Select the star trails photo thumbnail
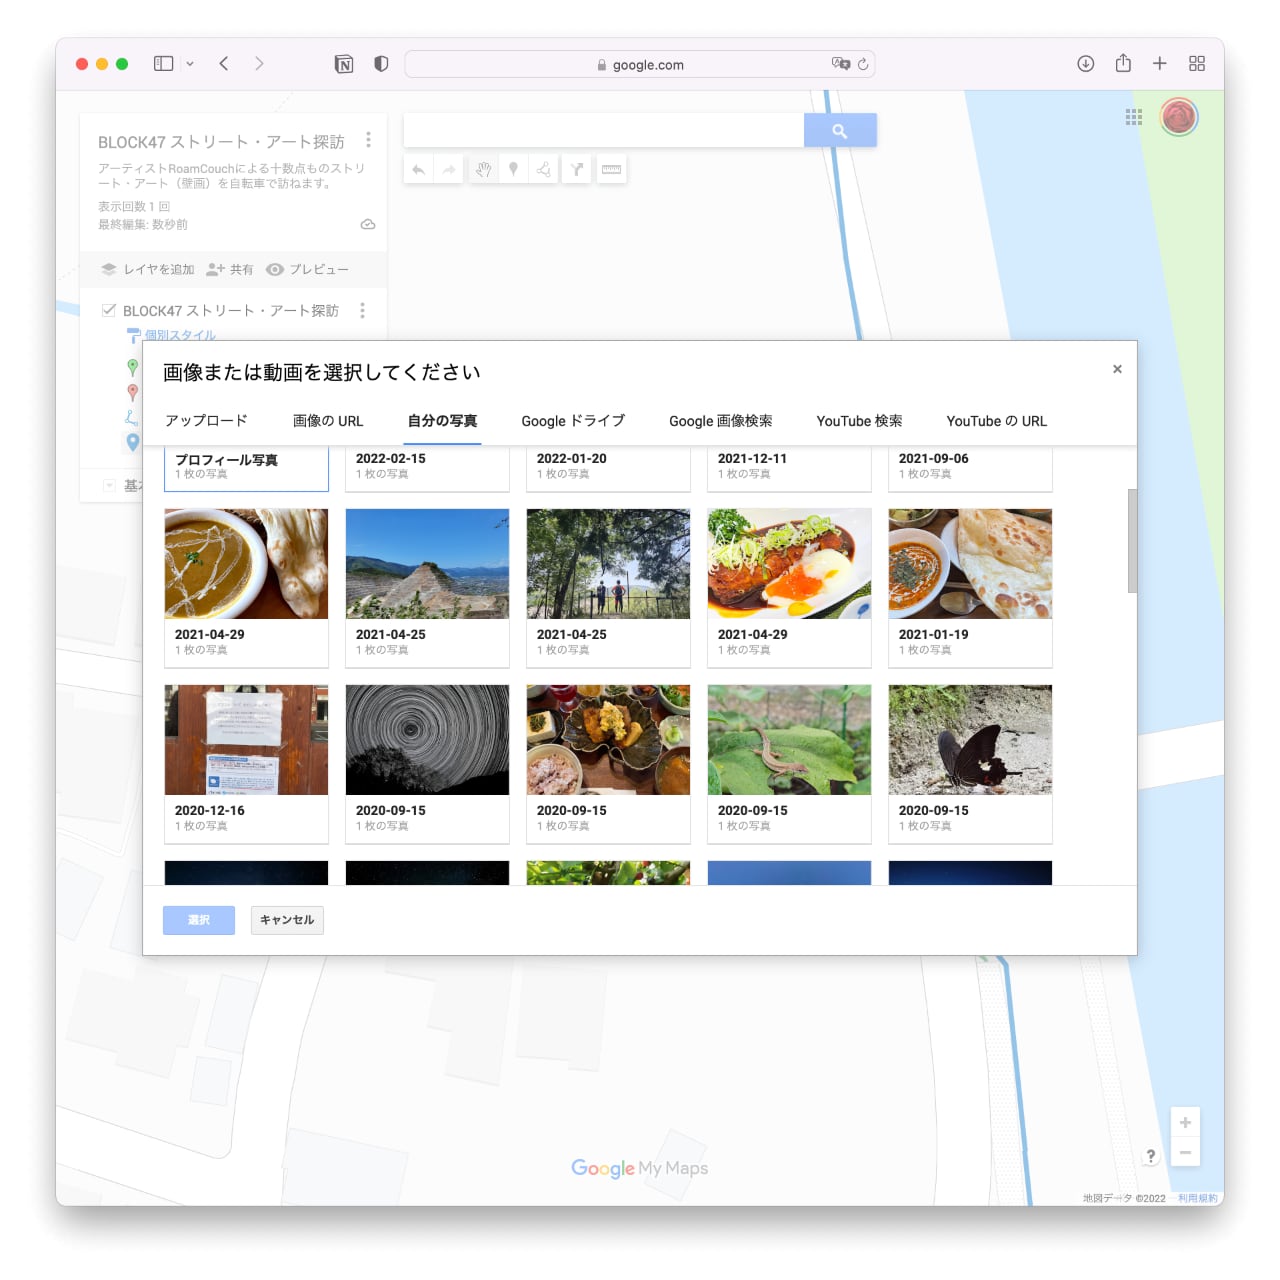1280x1280 pixels. 427,740
